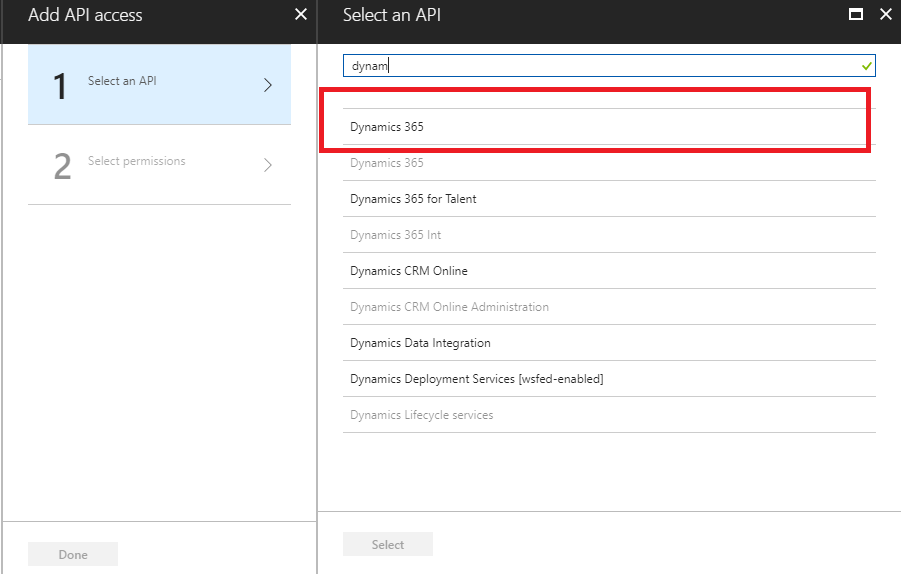The width and height of the screenshot is (901, 574).
Task: Pick Dynamics Deployment Services wsfed-enabled
Action: pos(476,379)
